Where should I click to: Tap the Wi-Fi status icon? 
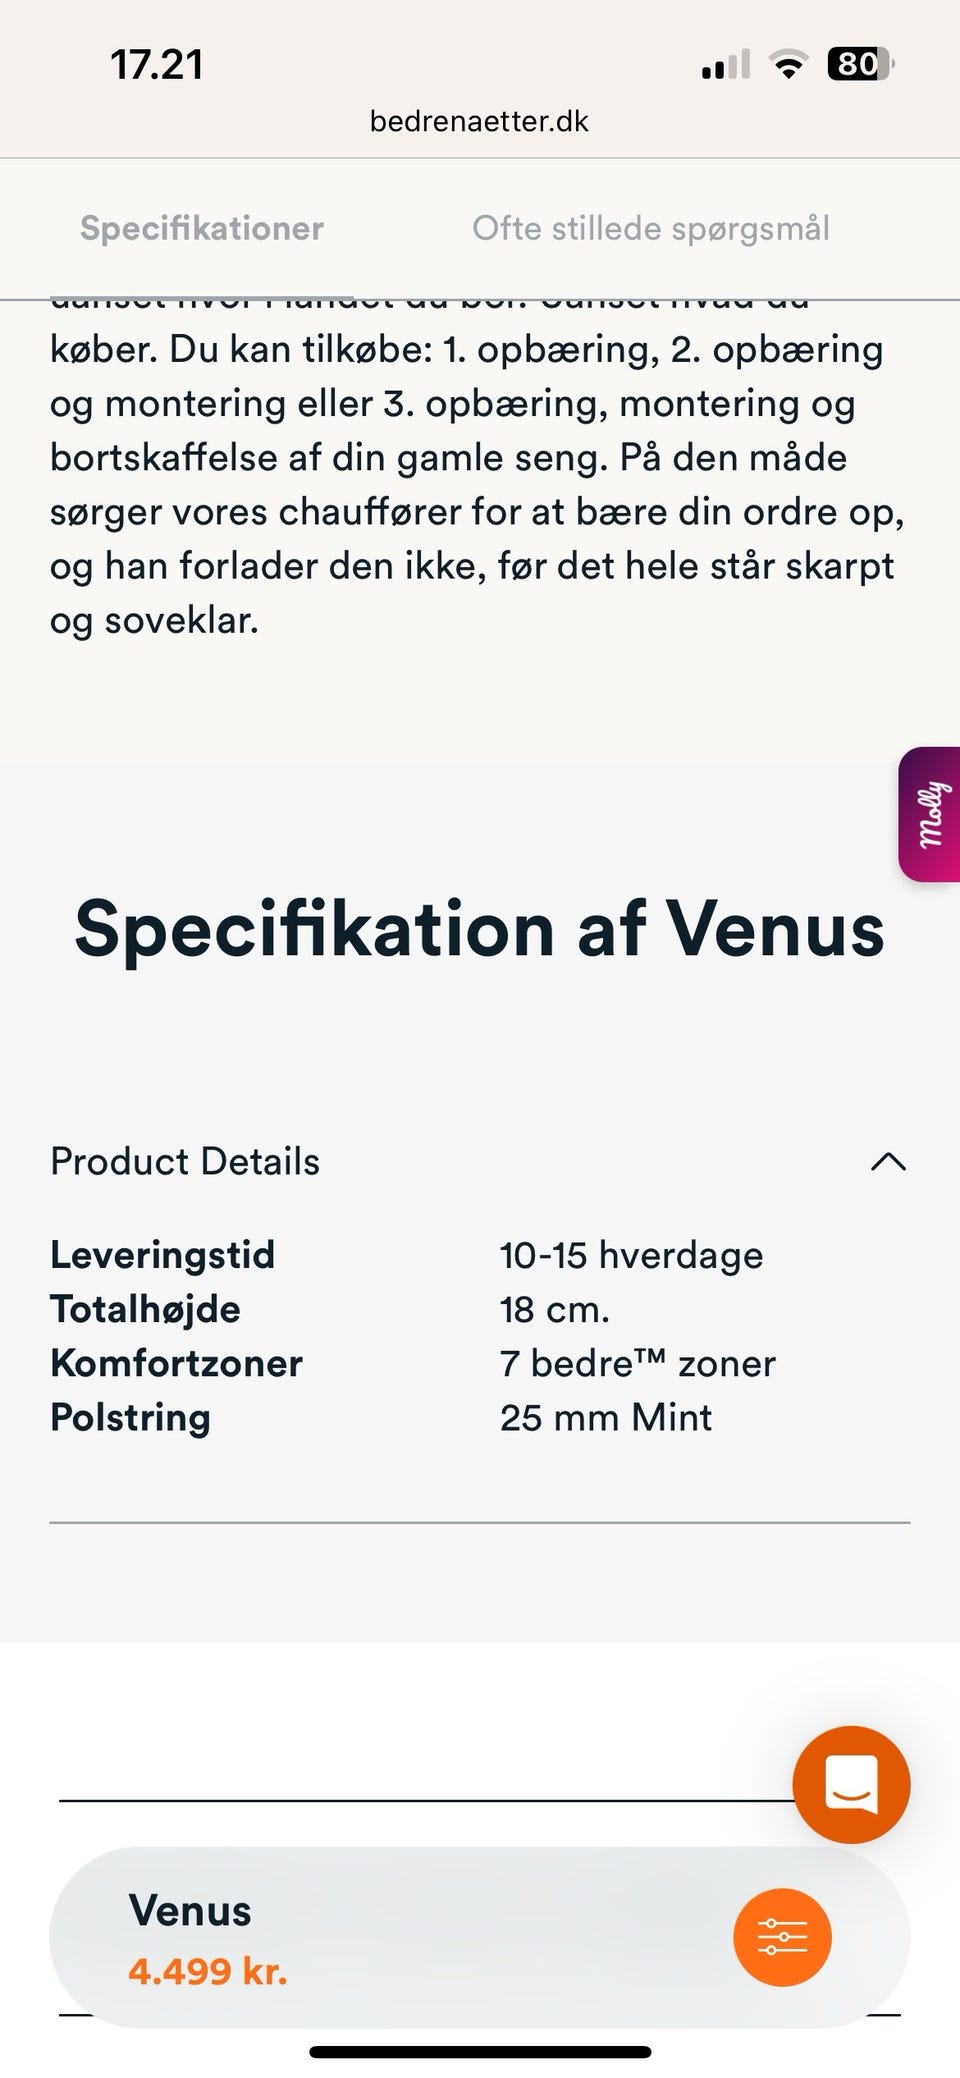788,65
